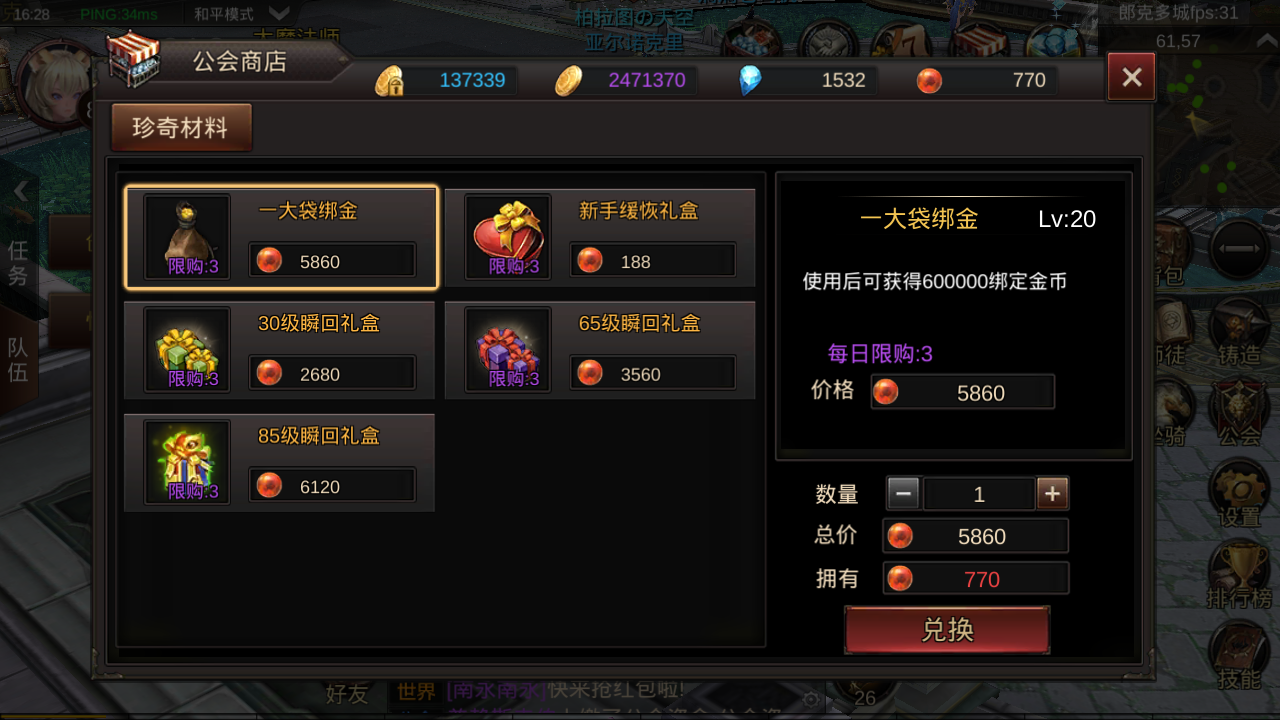The width and height of the screenshot is (1280, 720).
Task: Open the 队伍 team side tab
Action: coord(18,360)
